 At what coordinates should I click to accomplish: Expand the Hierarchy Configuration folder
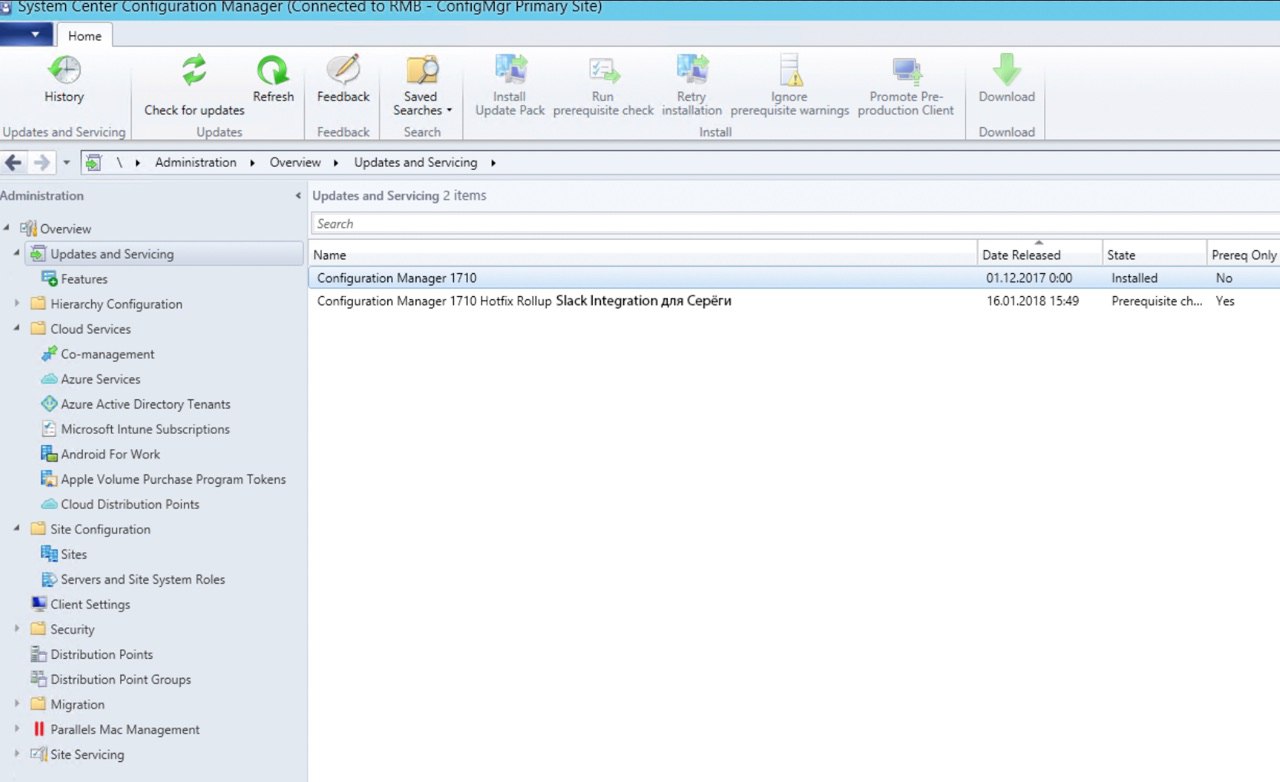pyautogui.click(x=17, y=304)
